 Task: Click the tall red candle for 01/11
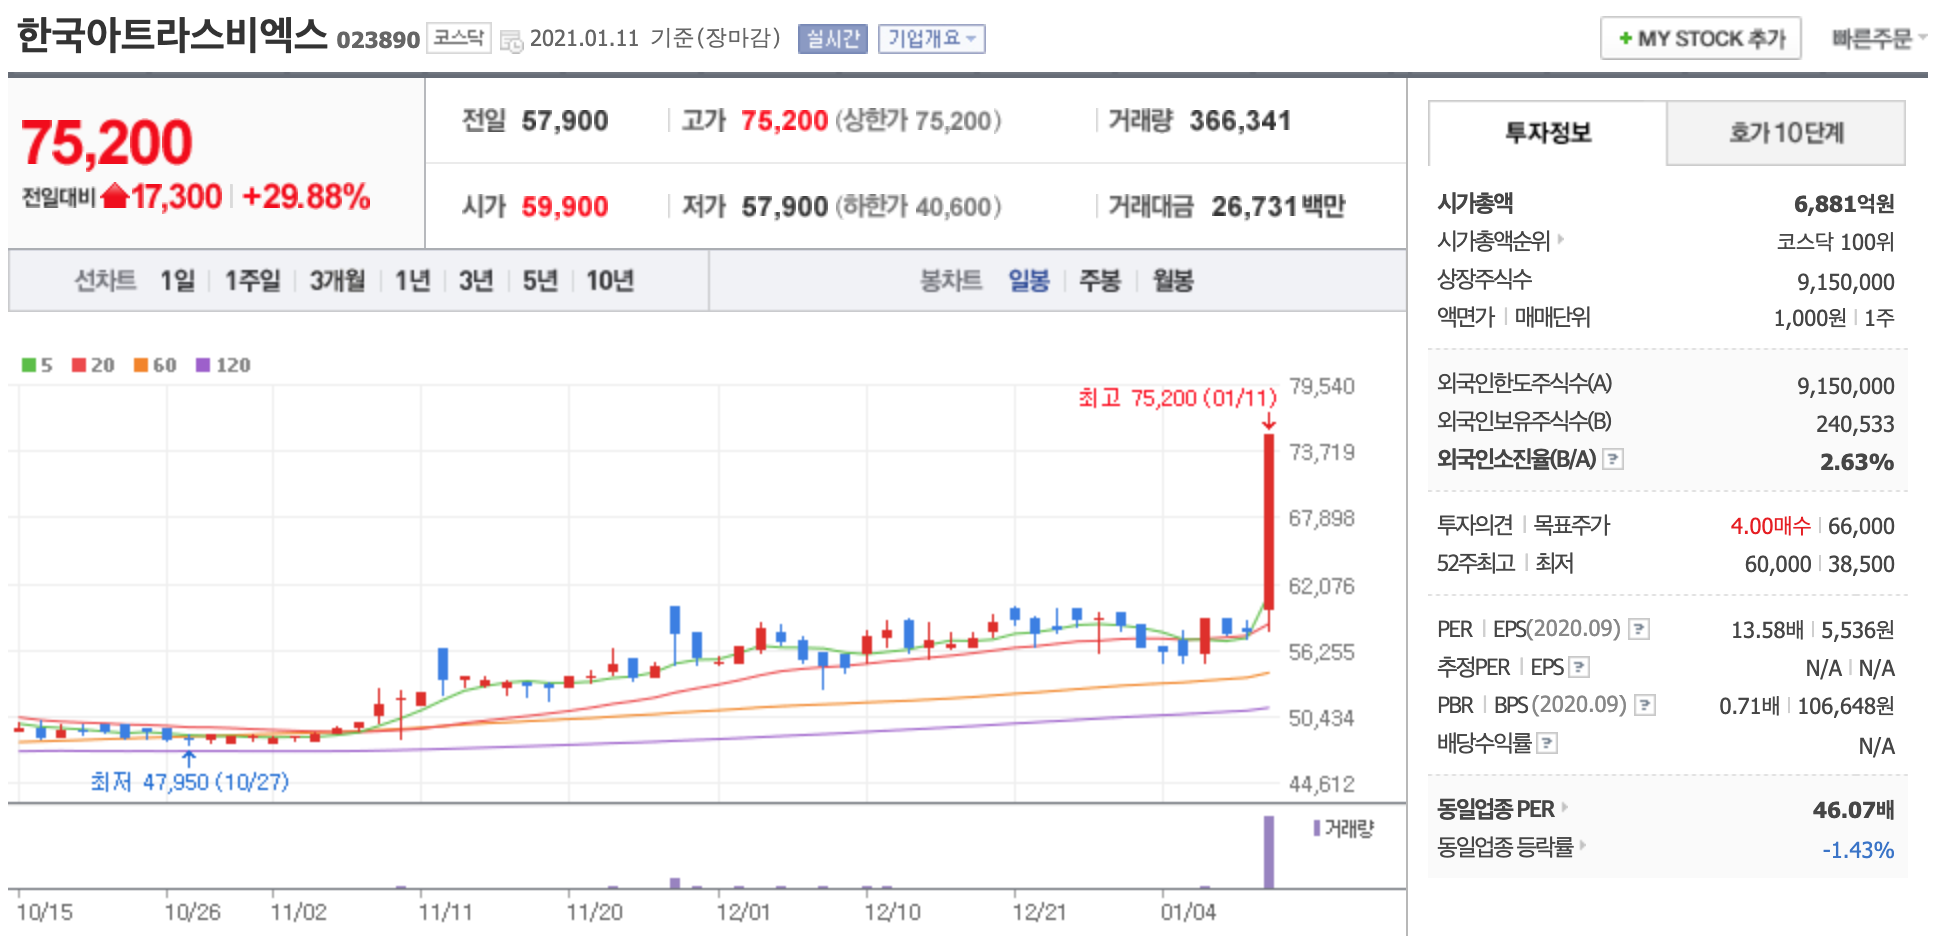1269,521
